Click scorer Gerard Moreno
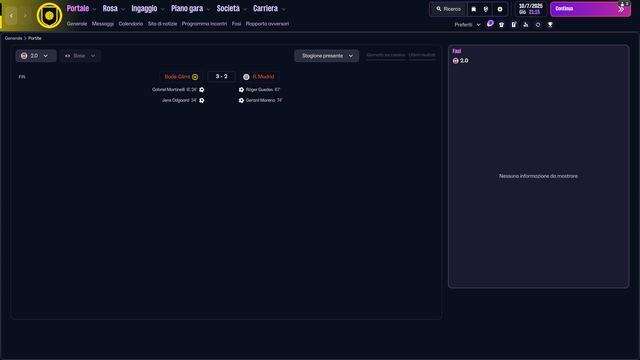 coord(260,100)
